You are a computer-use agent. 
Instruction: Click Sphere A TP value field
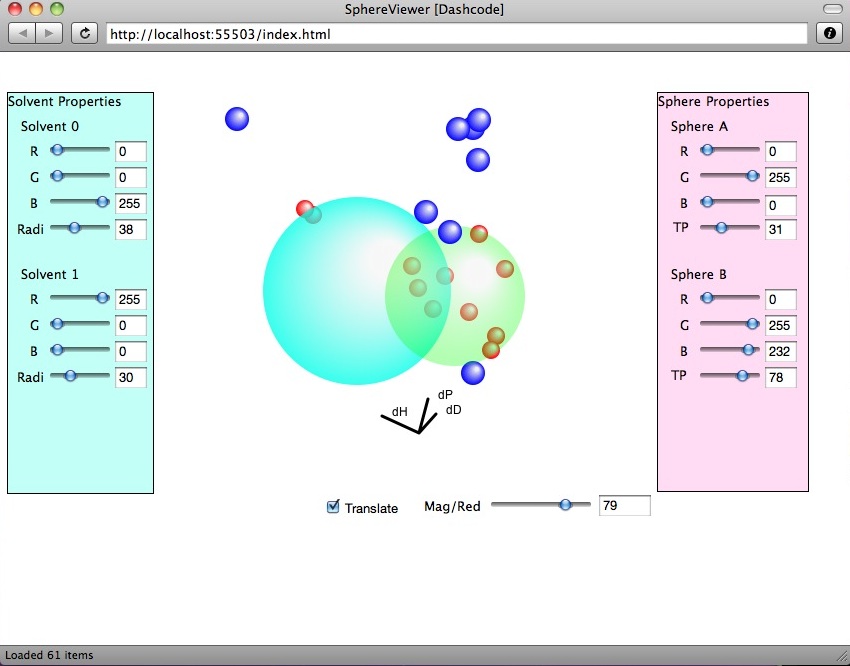[x=781, y=229]
